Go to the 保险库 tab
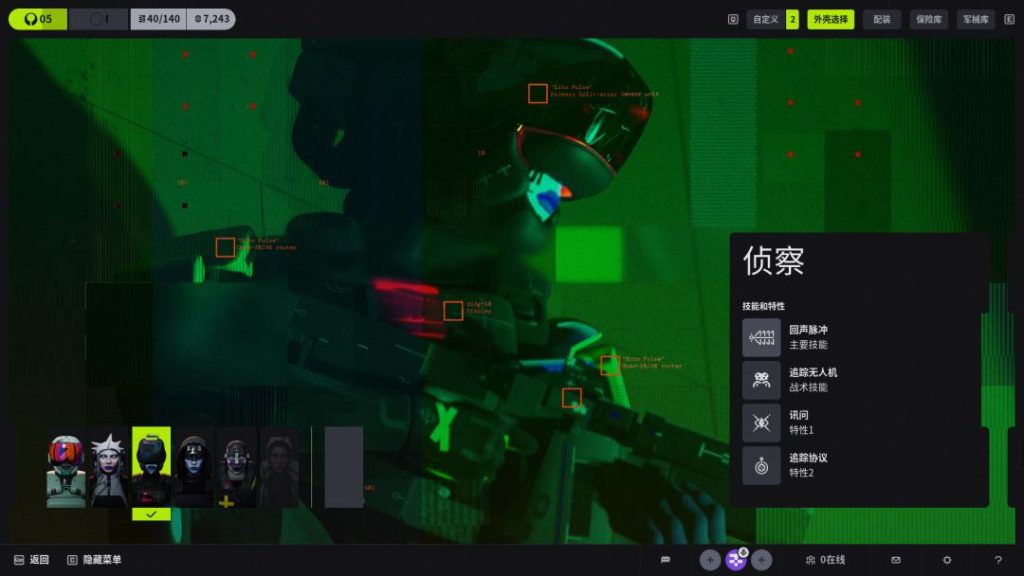The image size is (1024, 576). pyautogui.click(x=929, y=19)
